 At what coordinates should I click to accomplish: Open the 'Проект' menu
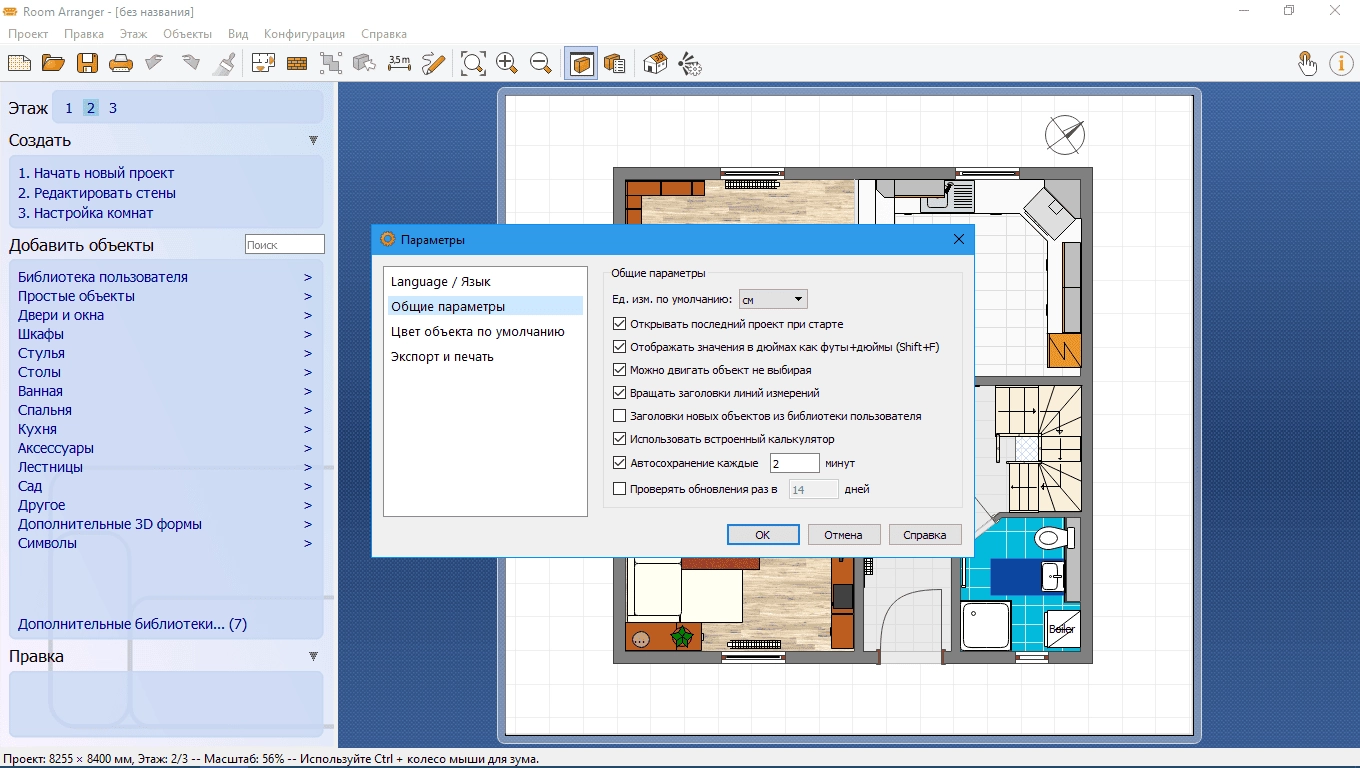pos(28,34)
